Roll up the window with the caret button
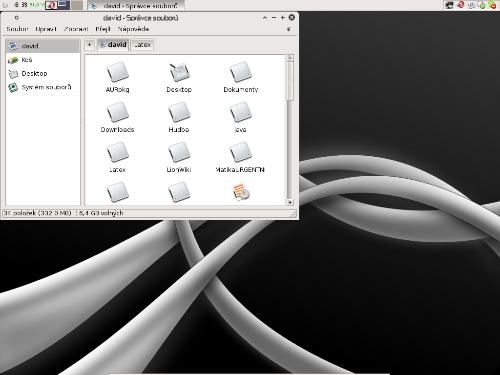Viewport: 500px width, 375px height. [x=265, y=18]
